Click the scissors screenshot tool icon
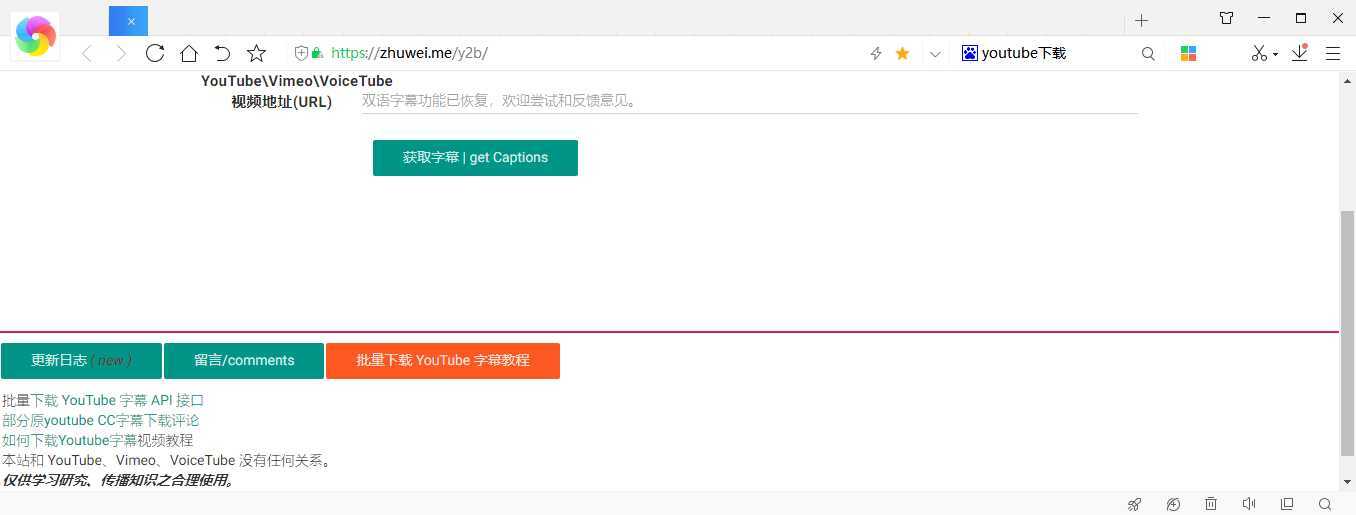 [1259, 53]
